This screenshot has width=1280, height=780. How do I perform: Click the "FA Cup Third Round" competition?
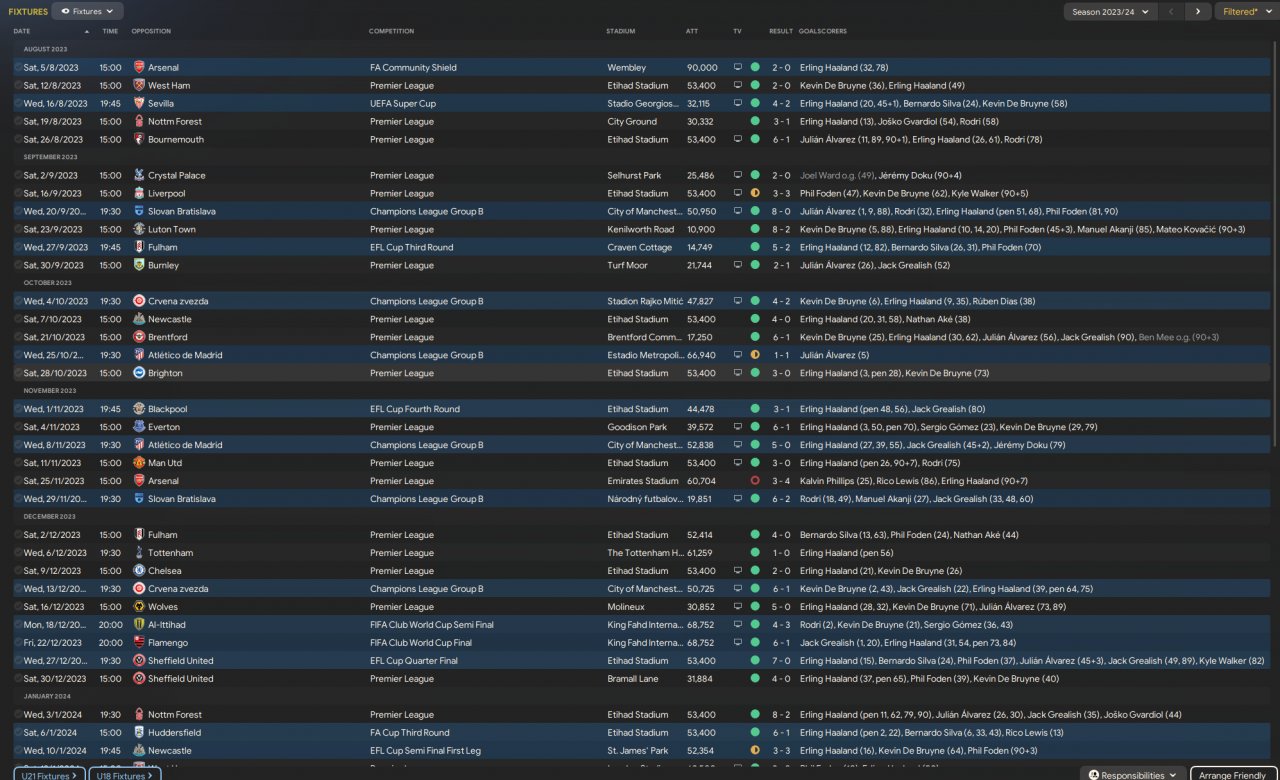tap(410, 733)
